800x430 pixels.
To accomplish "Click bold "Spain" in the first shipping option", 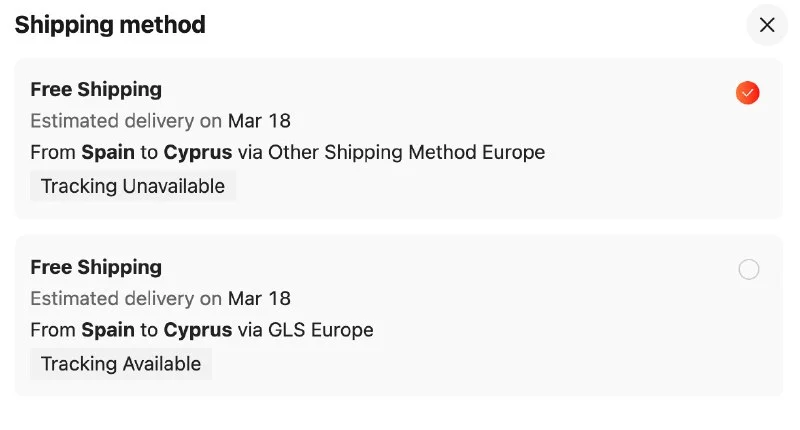I will click(x=108, y=153).
